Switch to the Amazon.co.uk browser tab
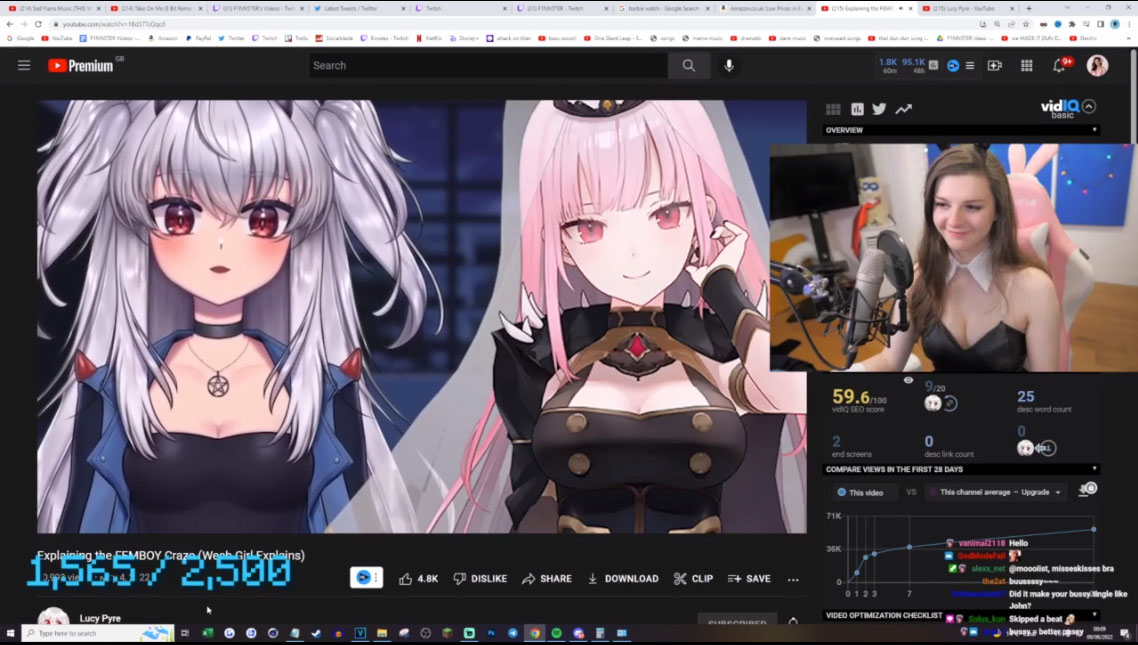This screenshot has width=1138, height=645. tap(765, 9)
